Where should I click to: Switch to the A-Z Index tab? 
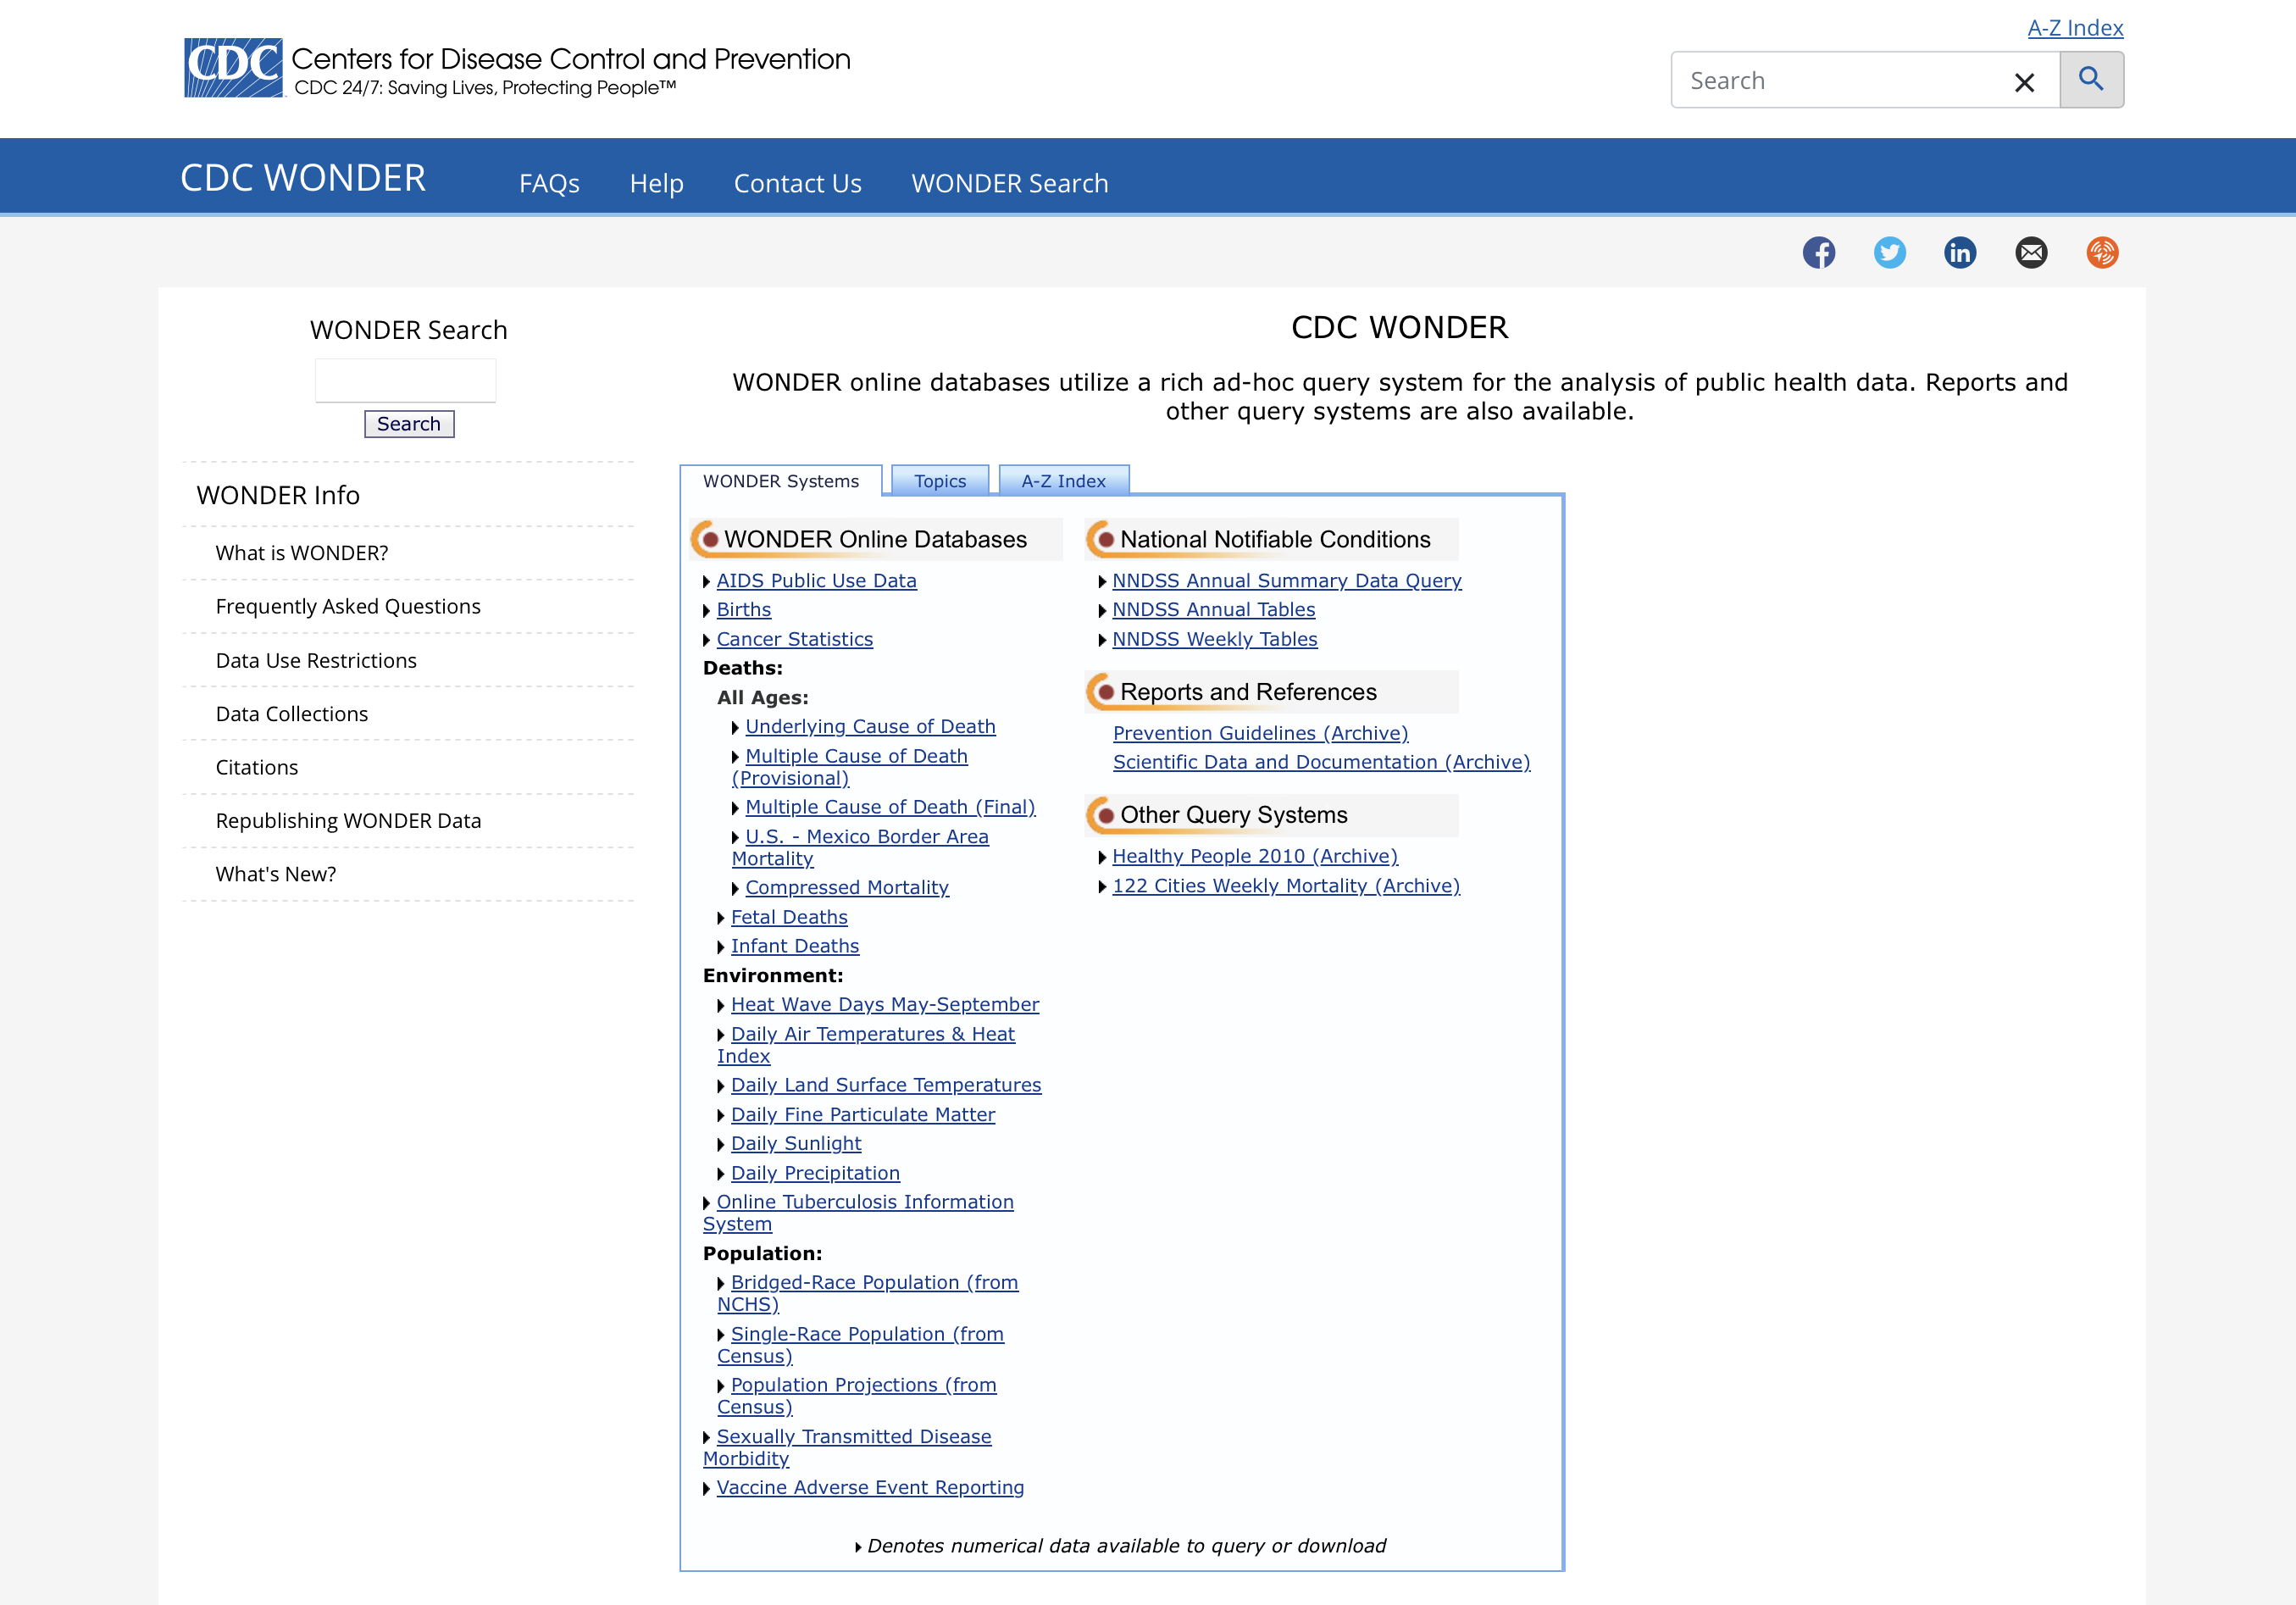pos(1064,481)
